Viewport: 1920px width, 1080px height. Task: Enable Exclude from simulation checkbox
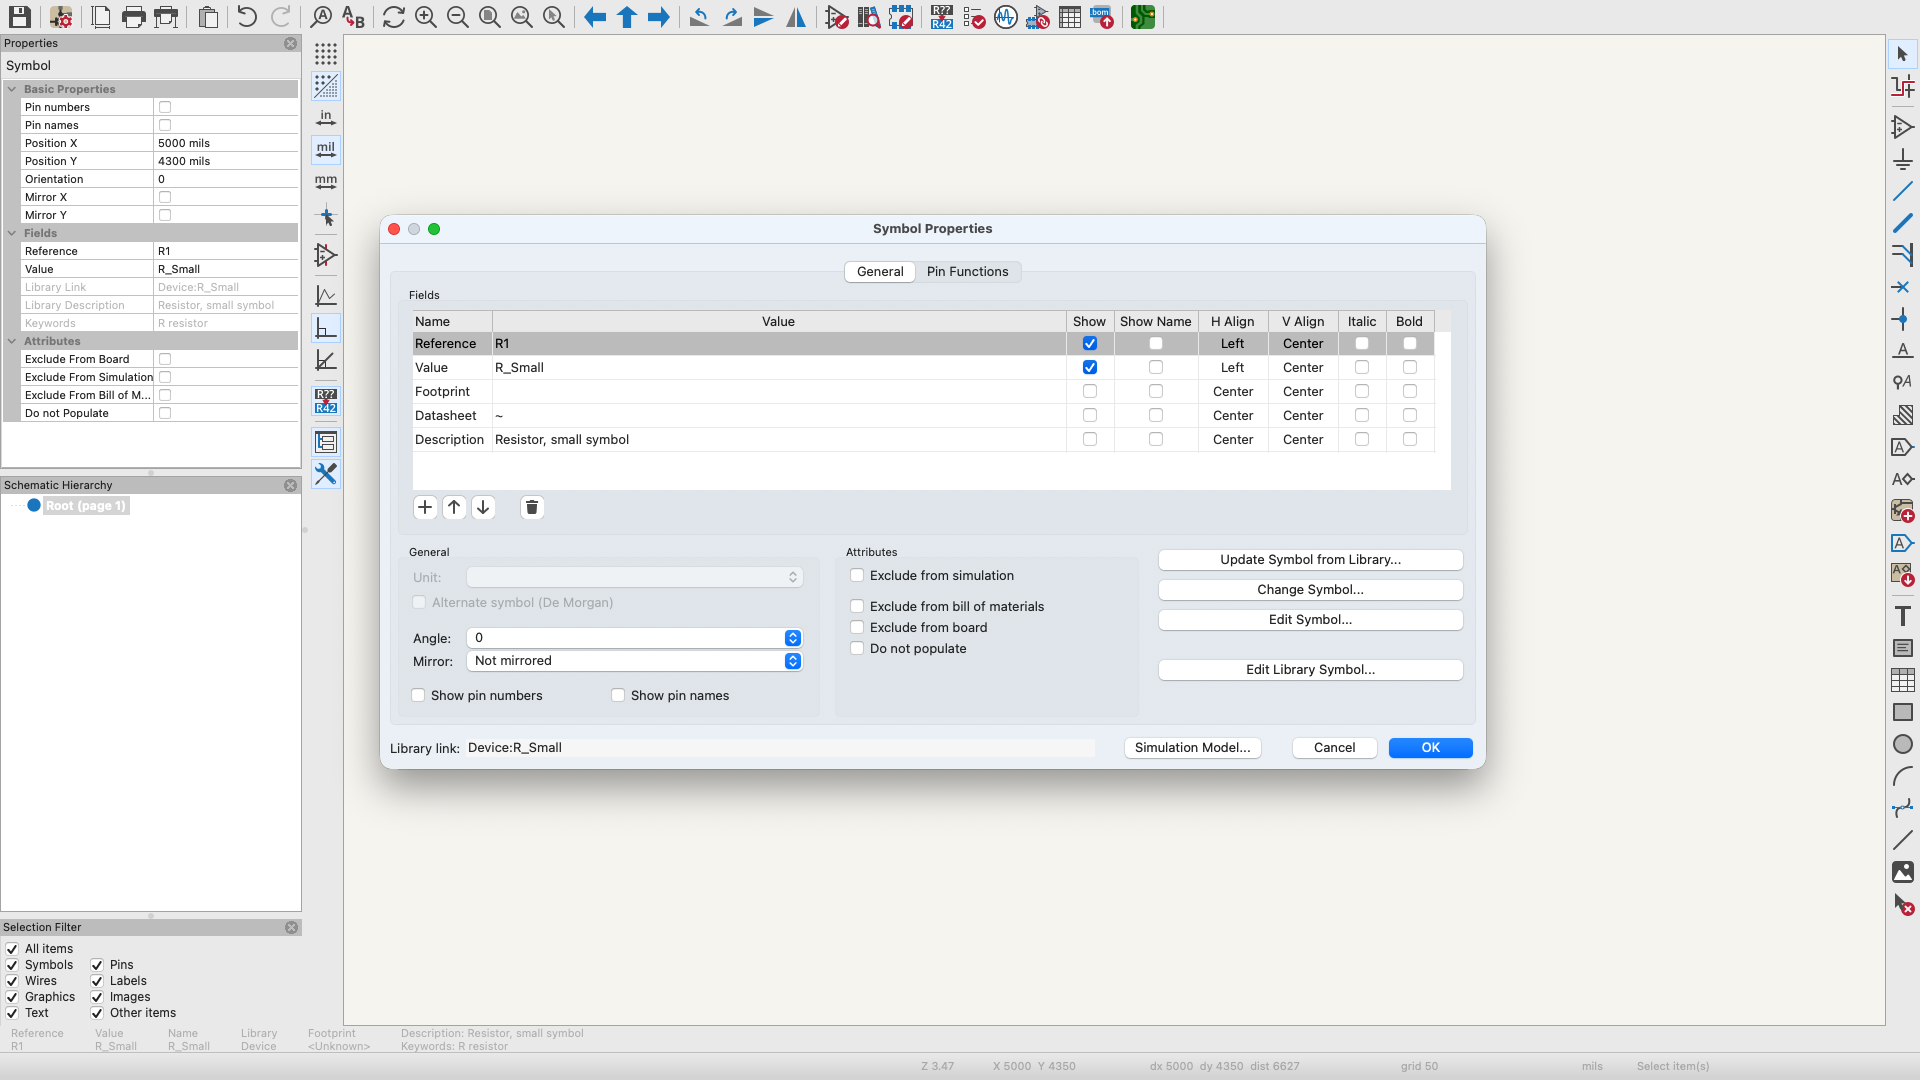click(x=857, y=575)
